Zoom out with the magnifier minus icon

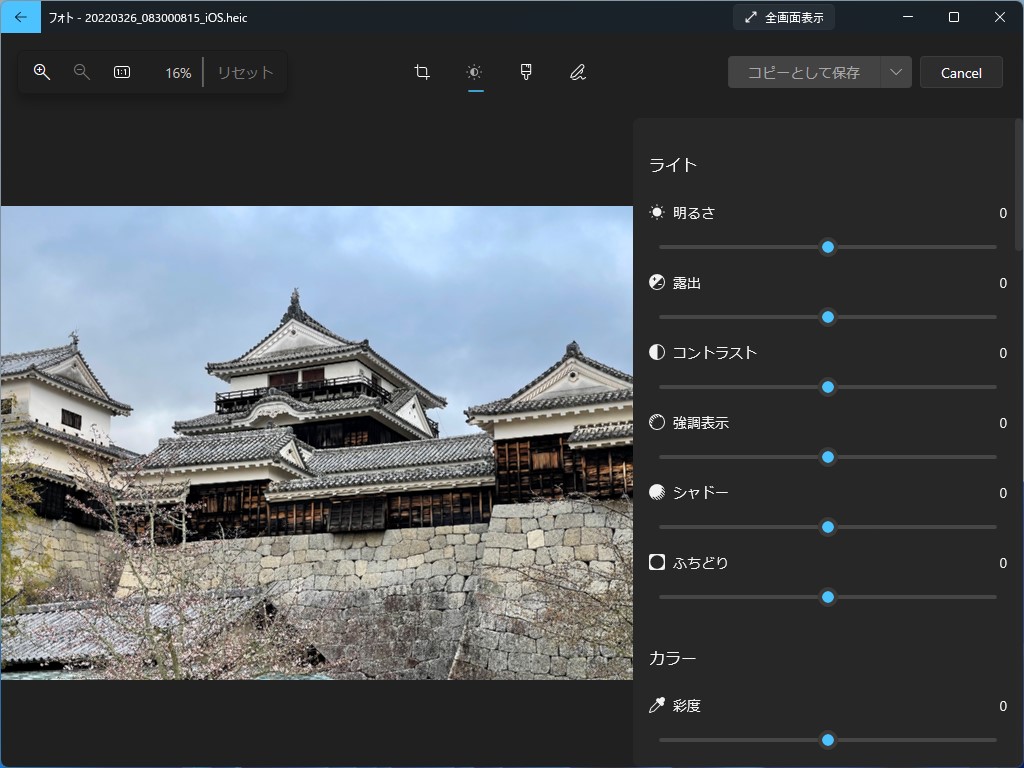(82, 72)
